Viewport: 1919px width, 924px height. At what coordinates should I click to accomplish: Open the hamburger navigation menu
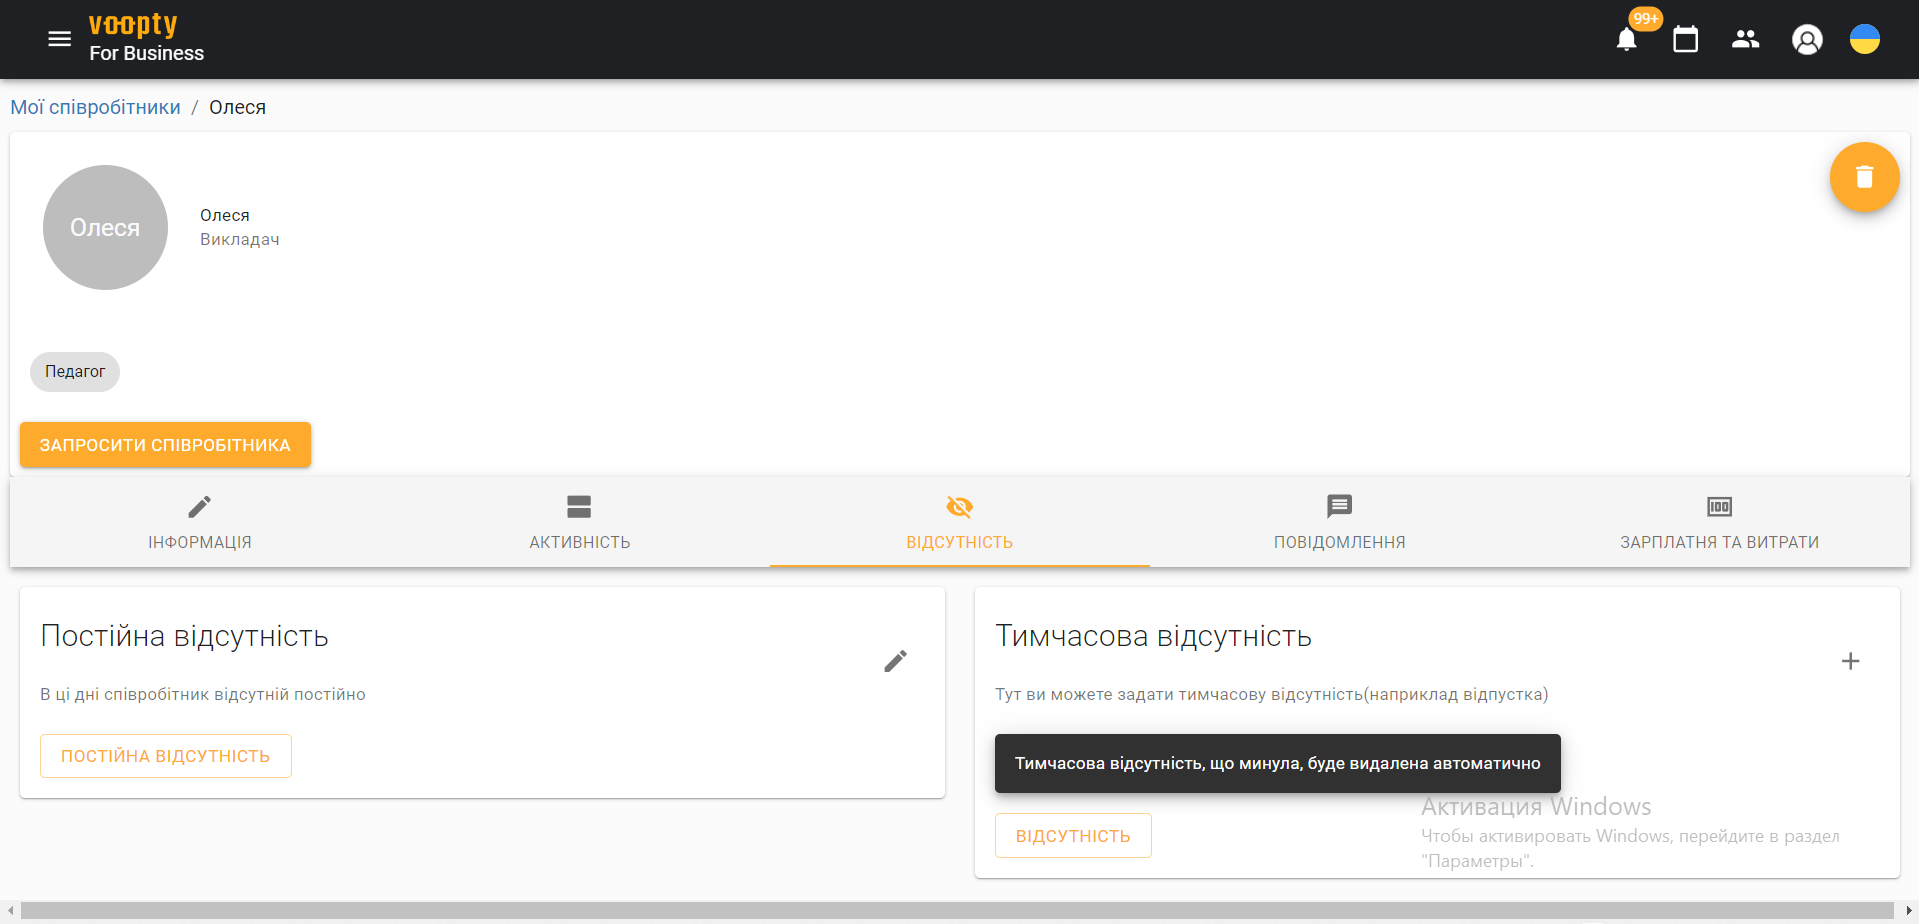pos(59,39)
